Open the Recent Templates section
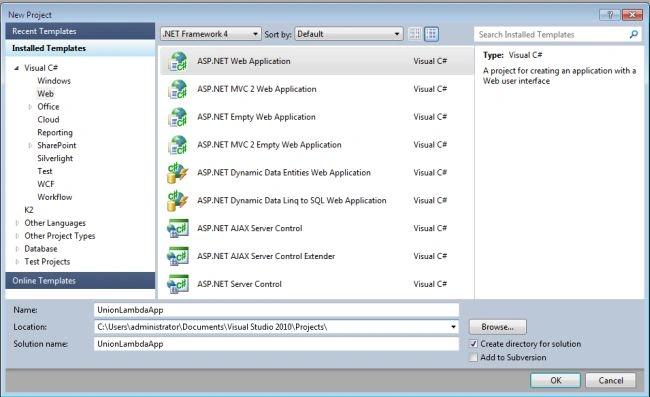The height and width of the screenshot is (397, 650). click(80, 31)
